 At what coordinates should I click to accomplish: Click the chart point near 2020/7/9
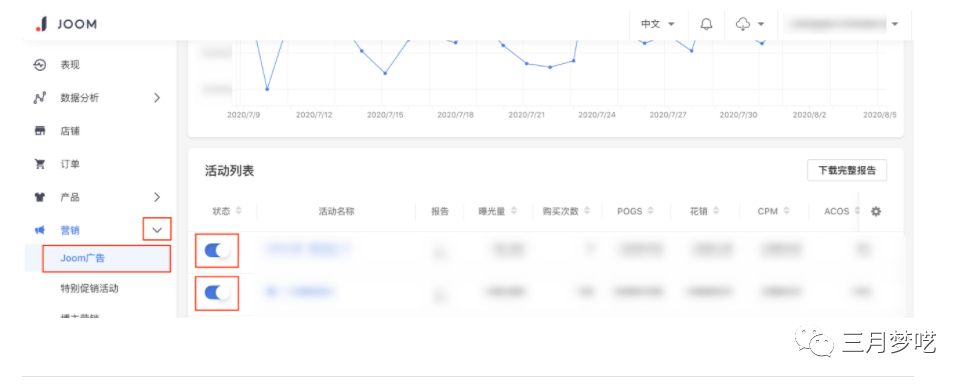point(267,89)
